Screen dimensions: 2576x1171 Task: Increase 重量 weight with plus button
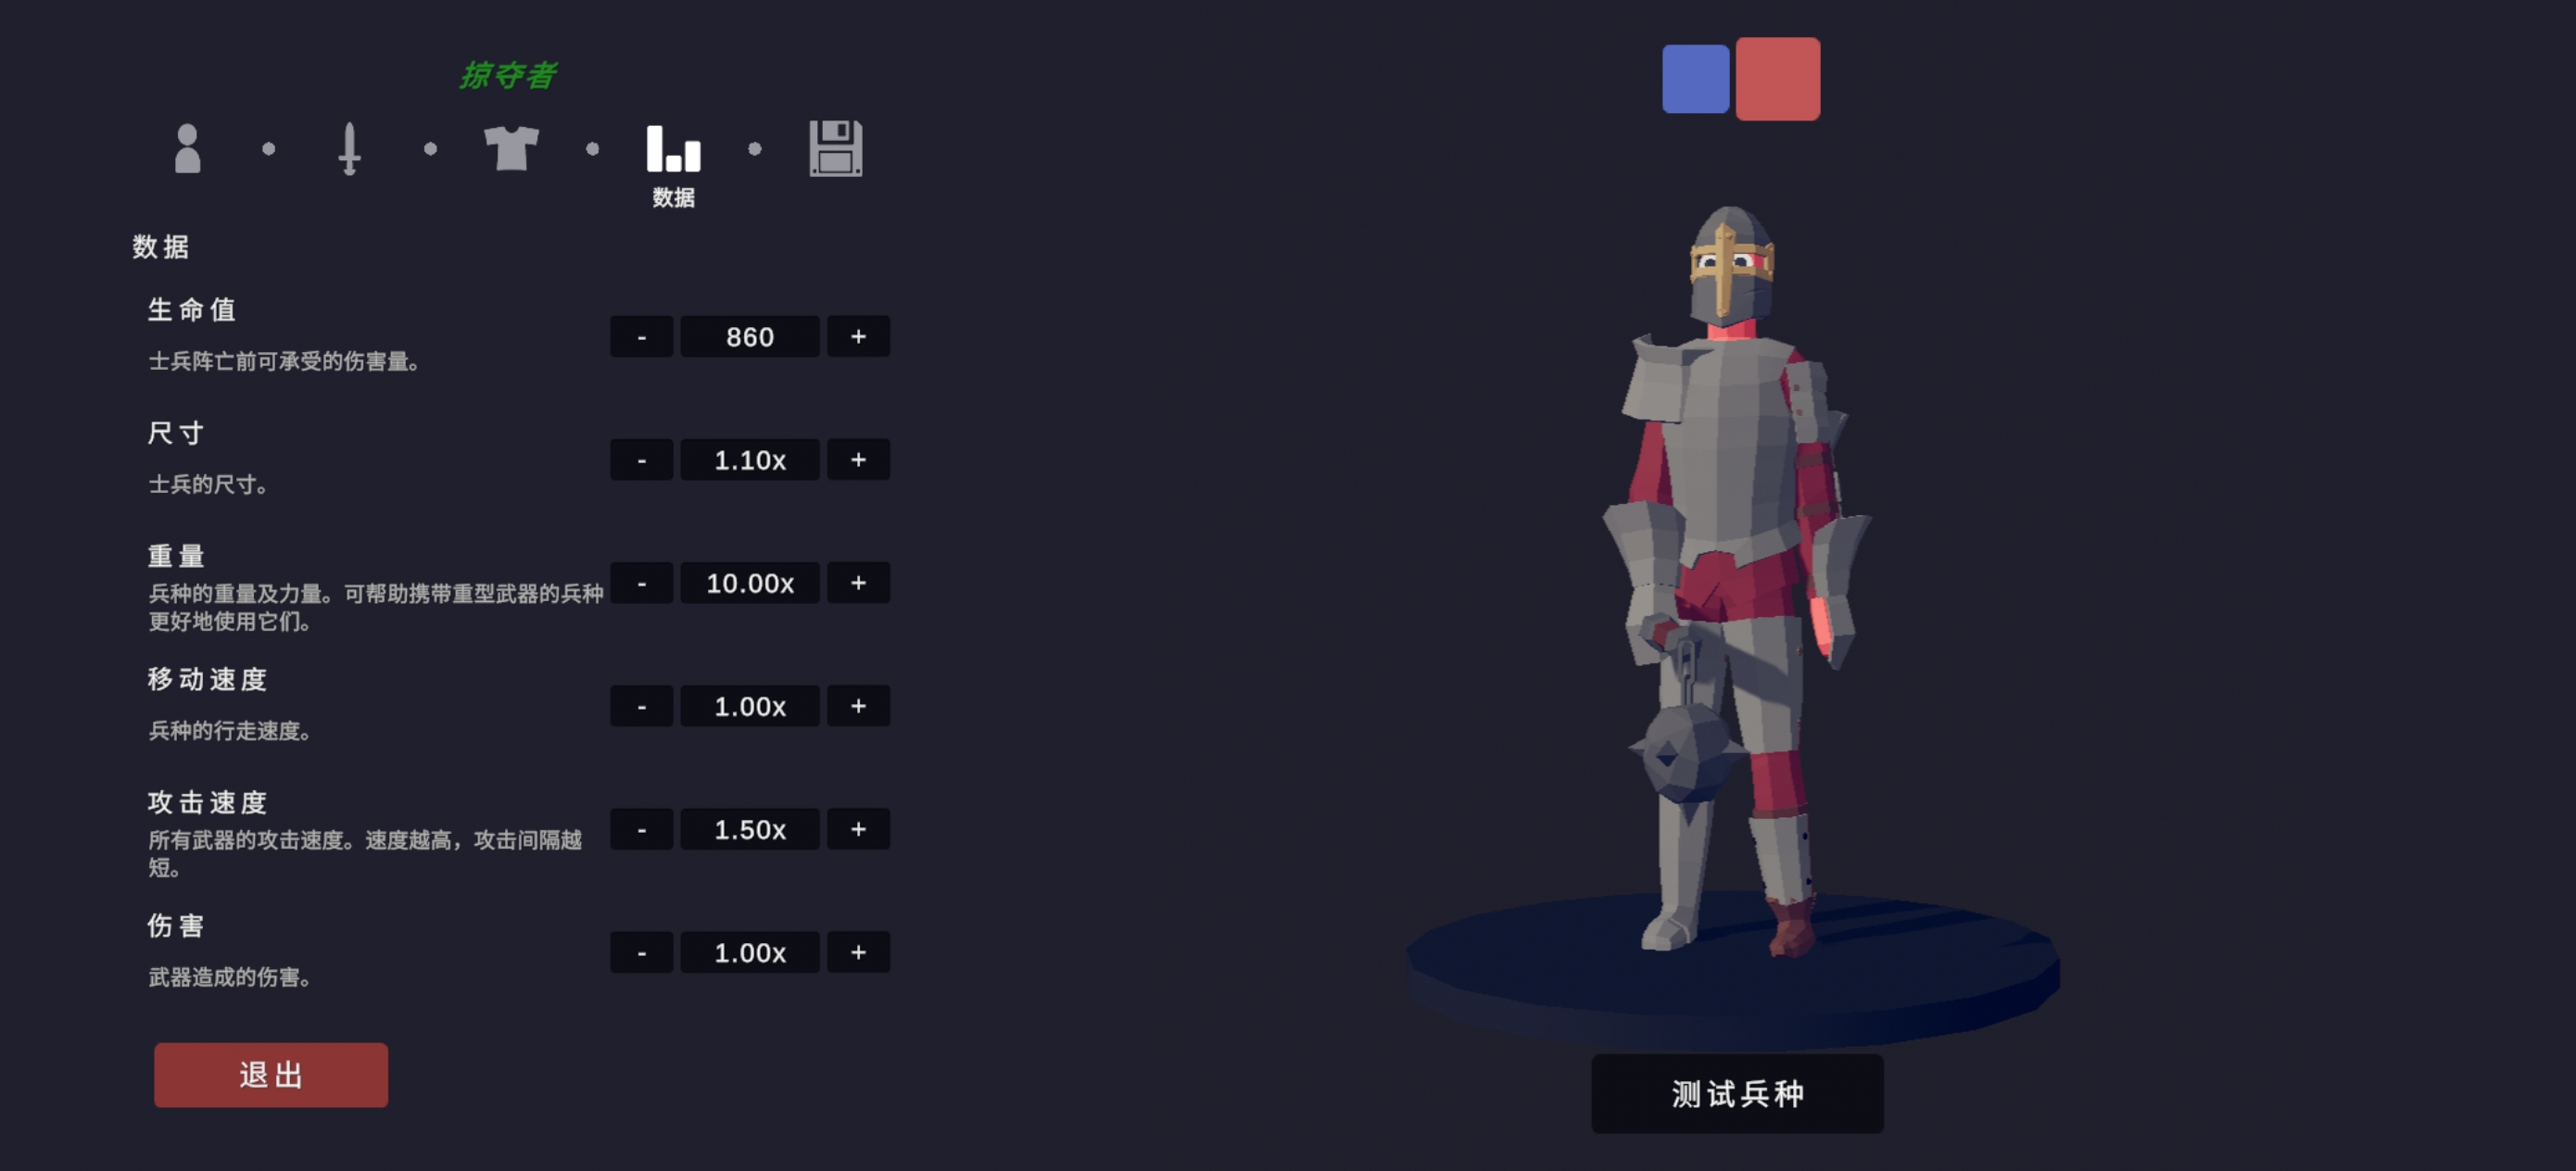pos(858,583)
